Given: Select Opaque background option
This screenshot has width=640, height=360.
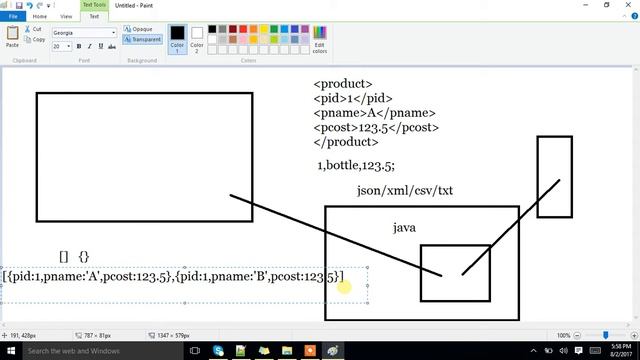Looking at the screenshot, I should click(138, 29).
